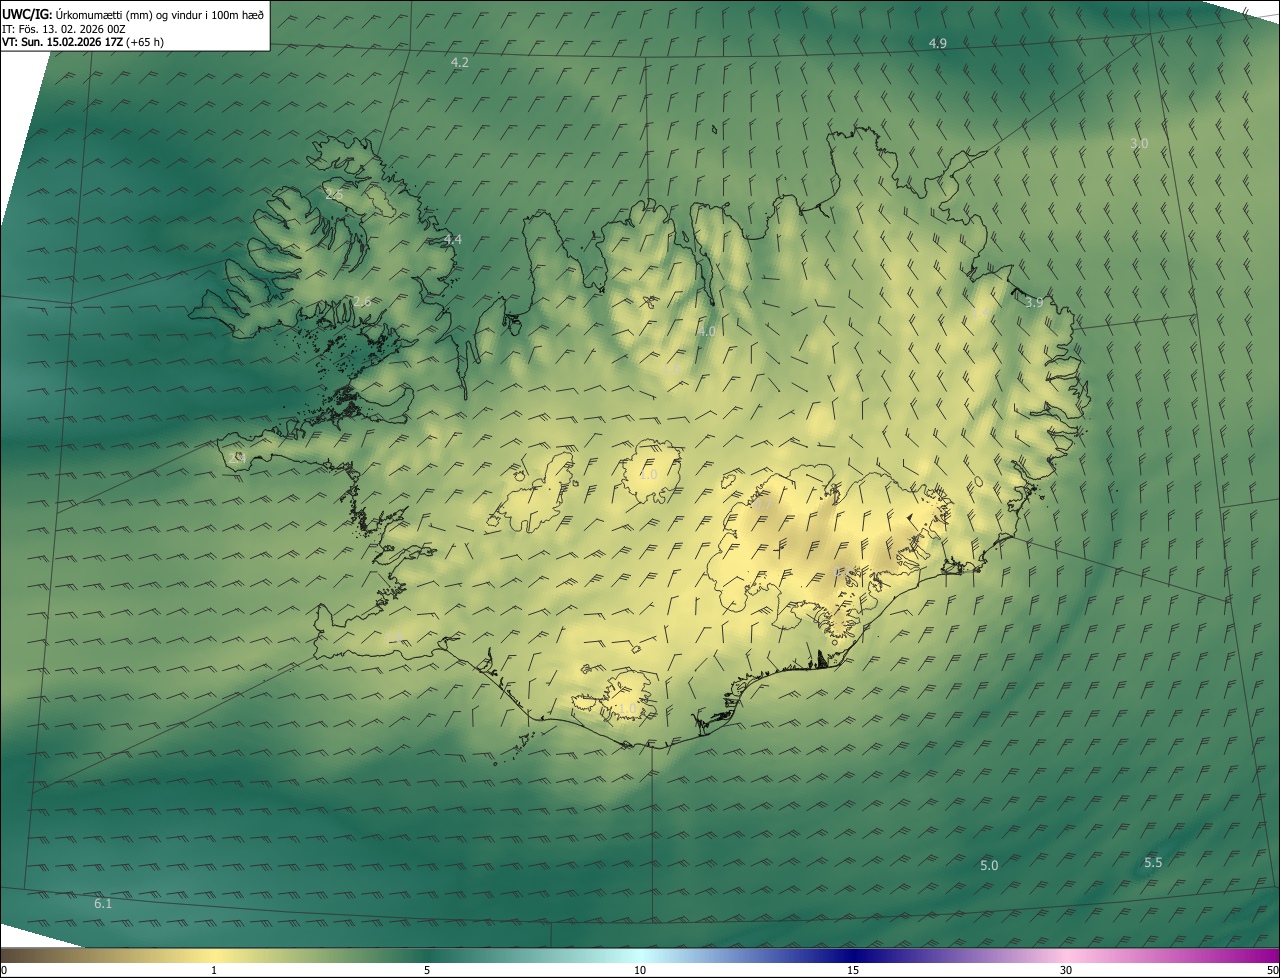Click the 5.5 value label in the southeast
This screenshot has height=978, width=1280.
1153,862
